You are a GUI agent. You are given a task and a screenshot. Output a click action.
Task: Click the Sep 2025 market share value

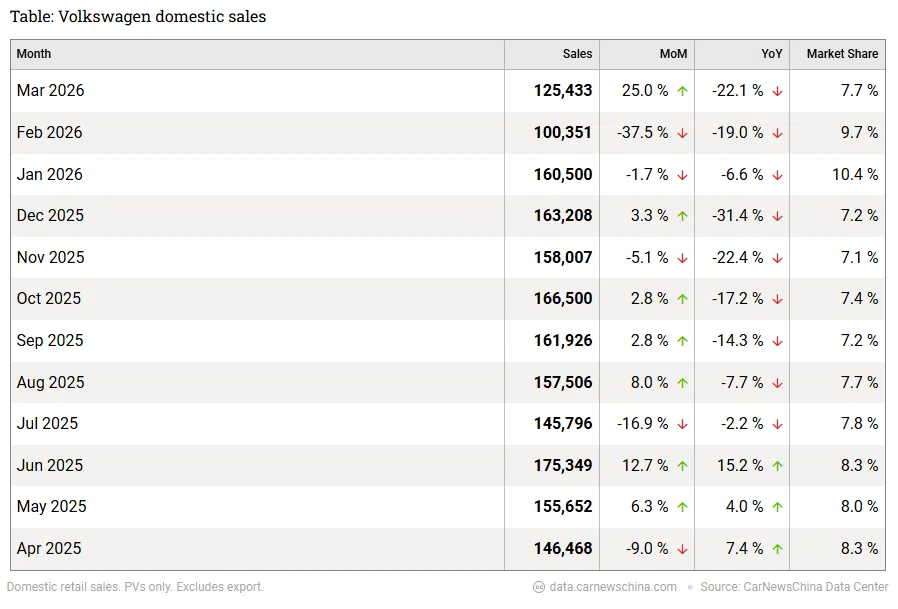pyautogui.click(x=859, y=341)
